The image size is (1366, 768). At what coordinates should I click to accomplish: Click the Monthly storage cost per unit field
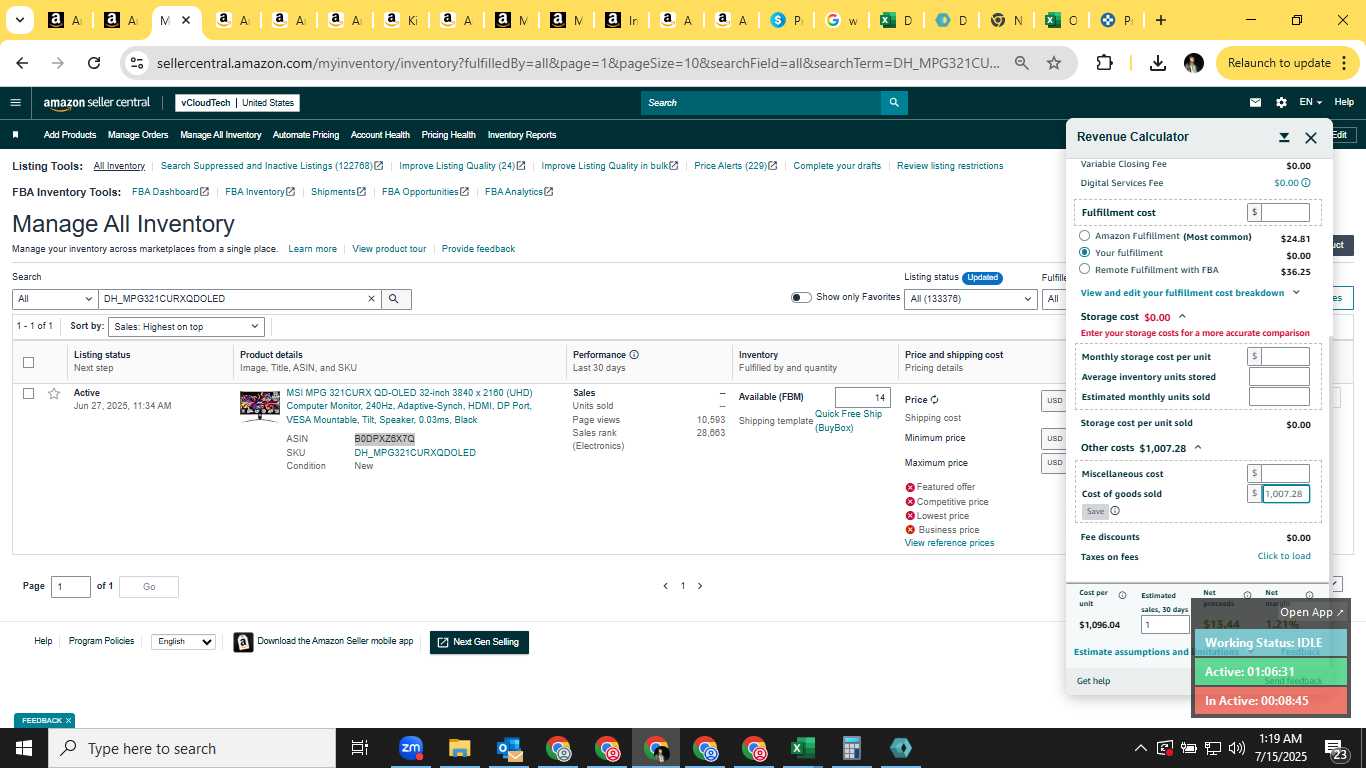(1286, 356)
